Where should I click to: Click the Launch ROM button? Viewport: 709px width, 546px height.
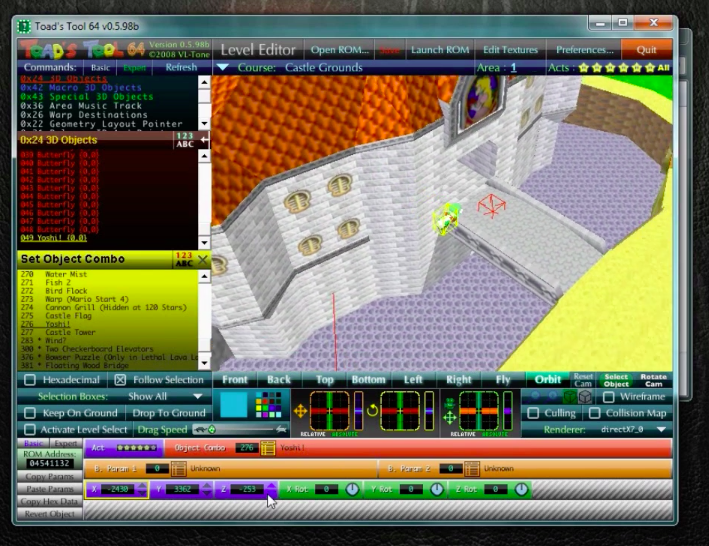point(440,50)
